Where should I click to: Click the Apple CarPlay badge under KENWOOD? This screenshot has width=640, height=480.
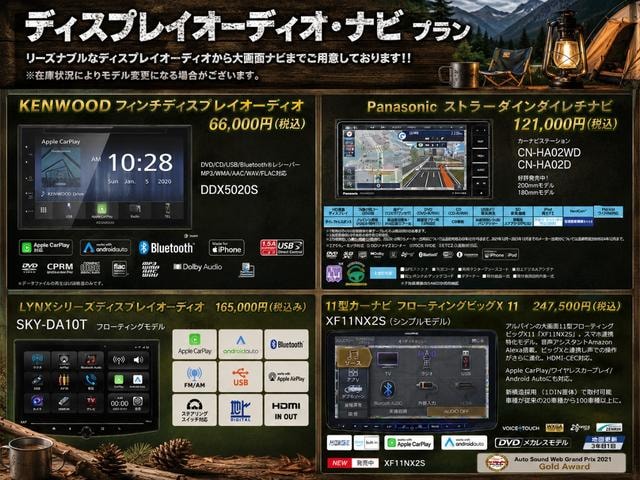tap(46, 247)
